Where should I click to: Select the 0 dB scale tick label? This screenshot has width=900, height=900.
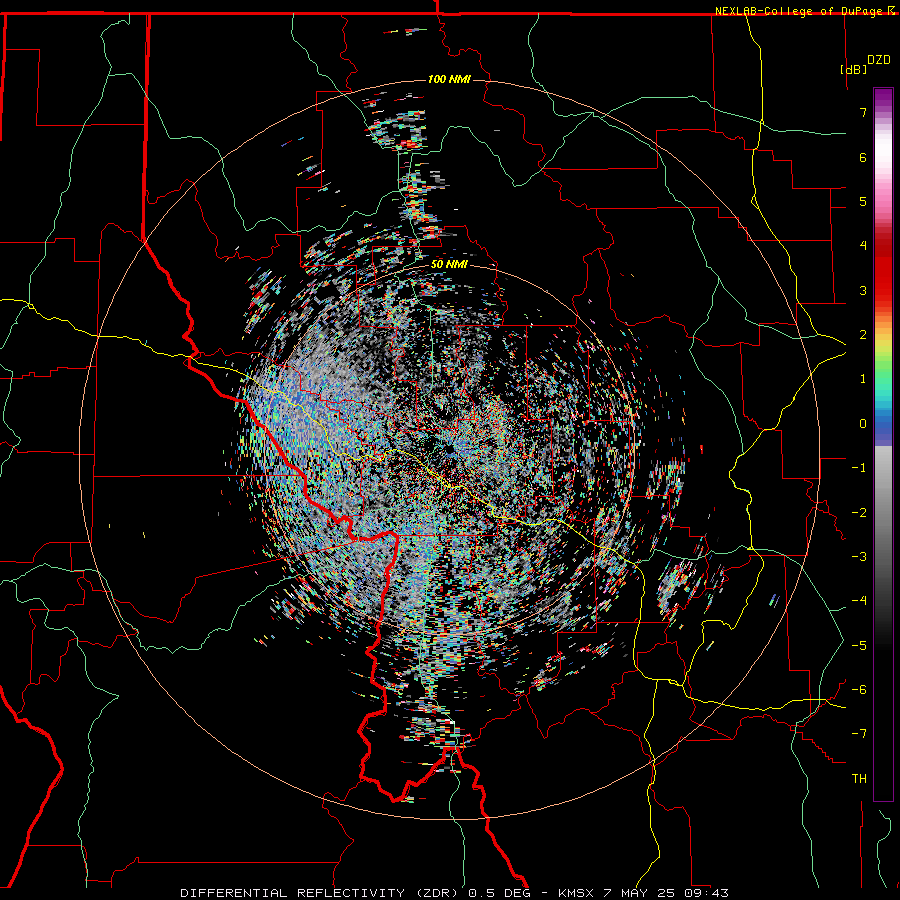(863, 424)
